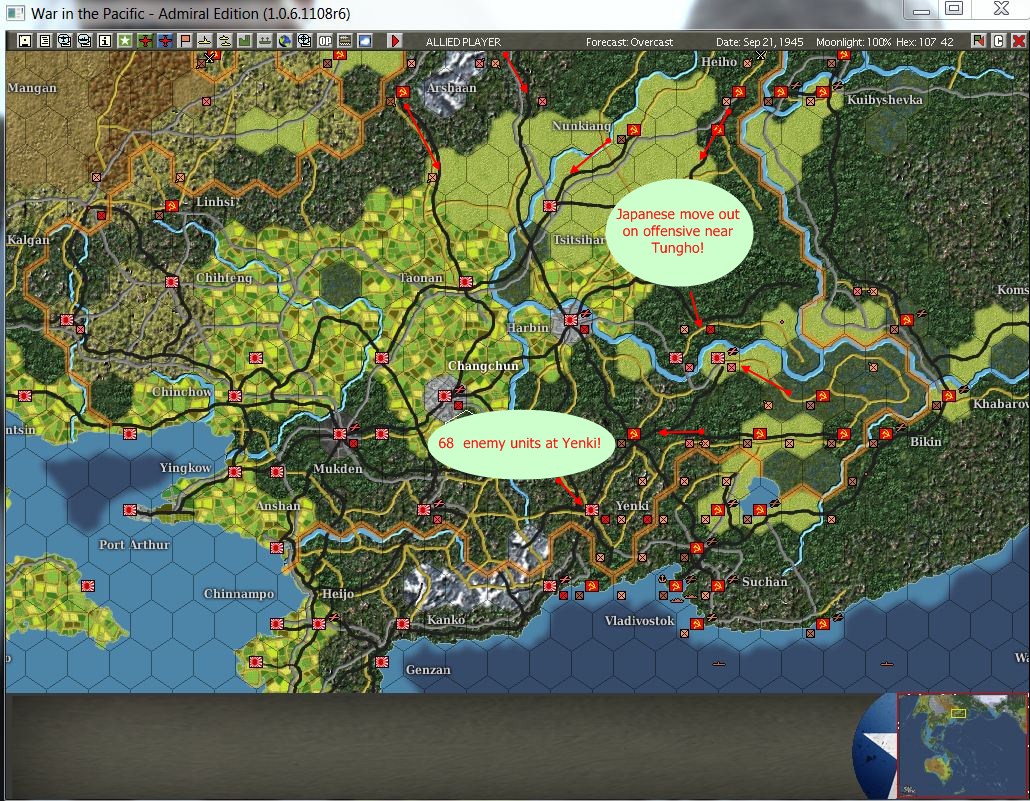Screen dimensions: 1030x801
Task: Select the Soviet unit at Bikin
Action: tap(885, 434)
